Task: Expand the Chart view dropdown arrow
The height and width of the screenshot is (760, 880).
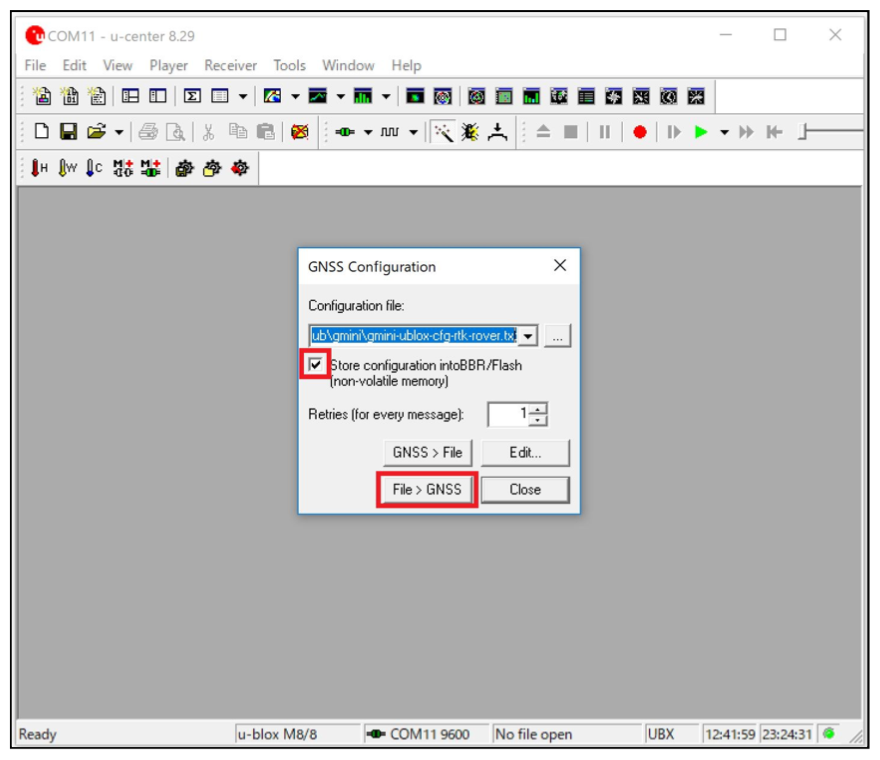Action: click(341, 97)
